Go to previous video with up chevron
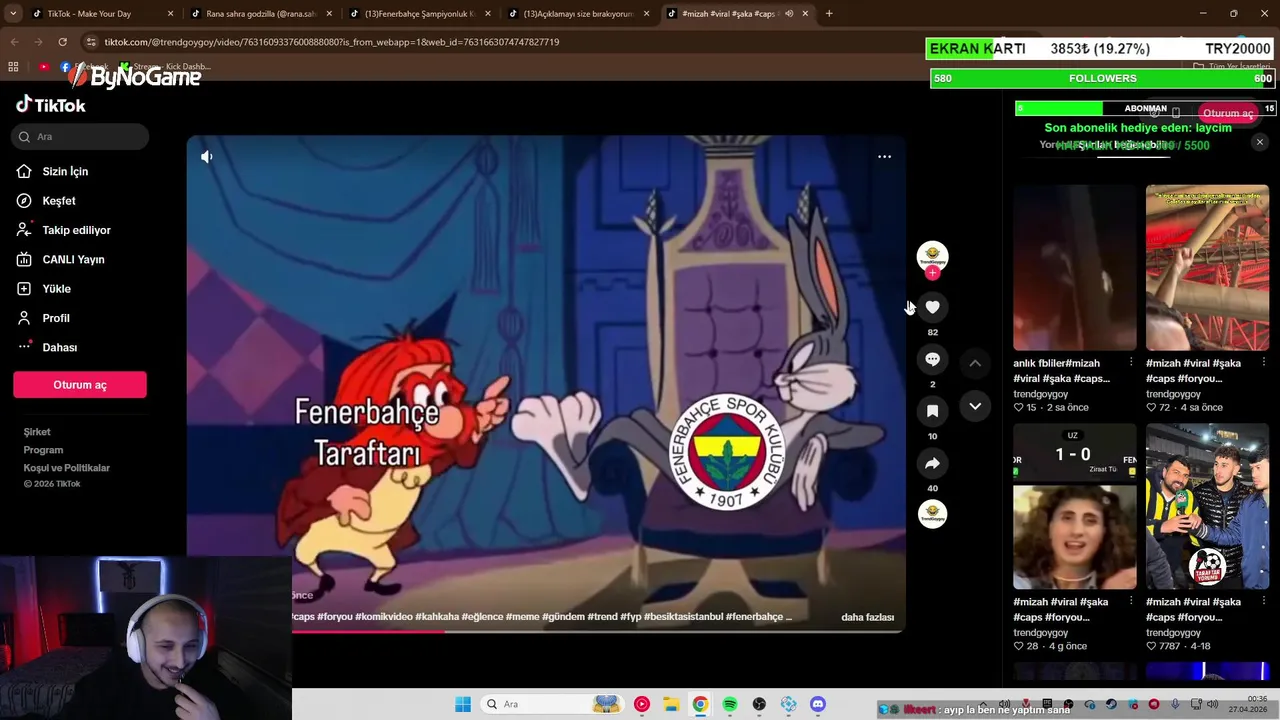This screenshot has height=720, width=1280. coord(975,363)
